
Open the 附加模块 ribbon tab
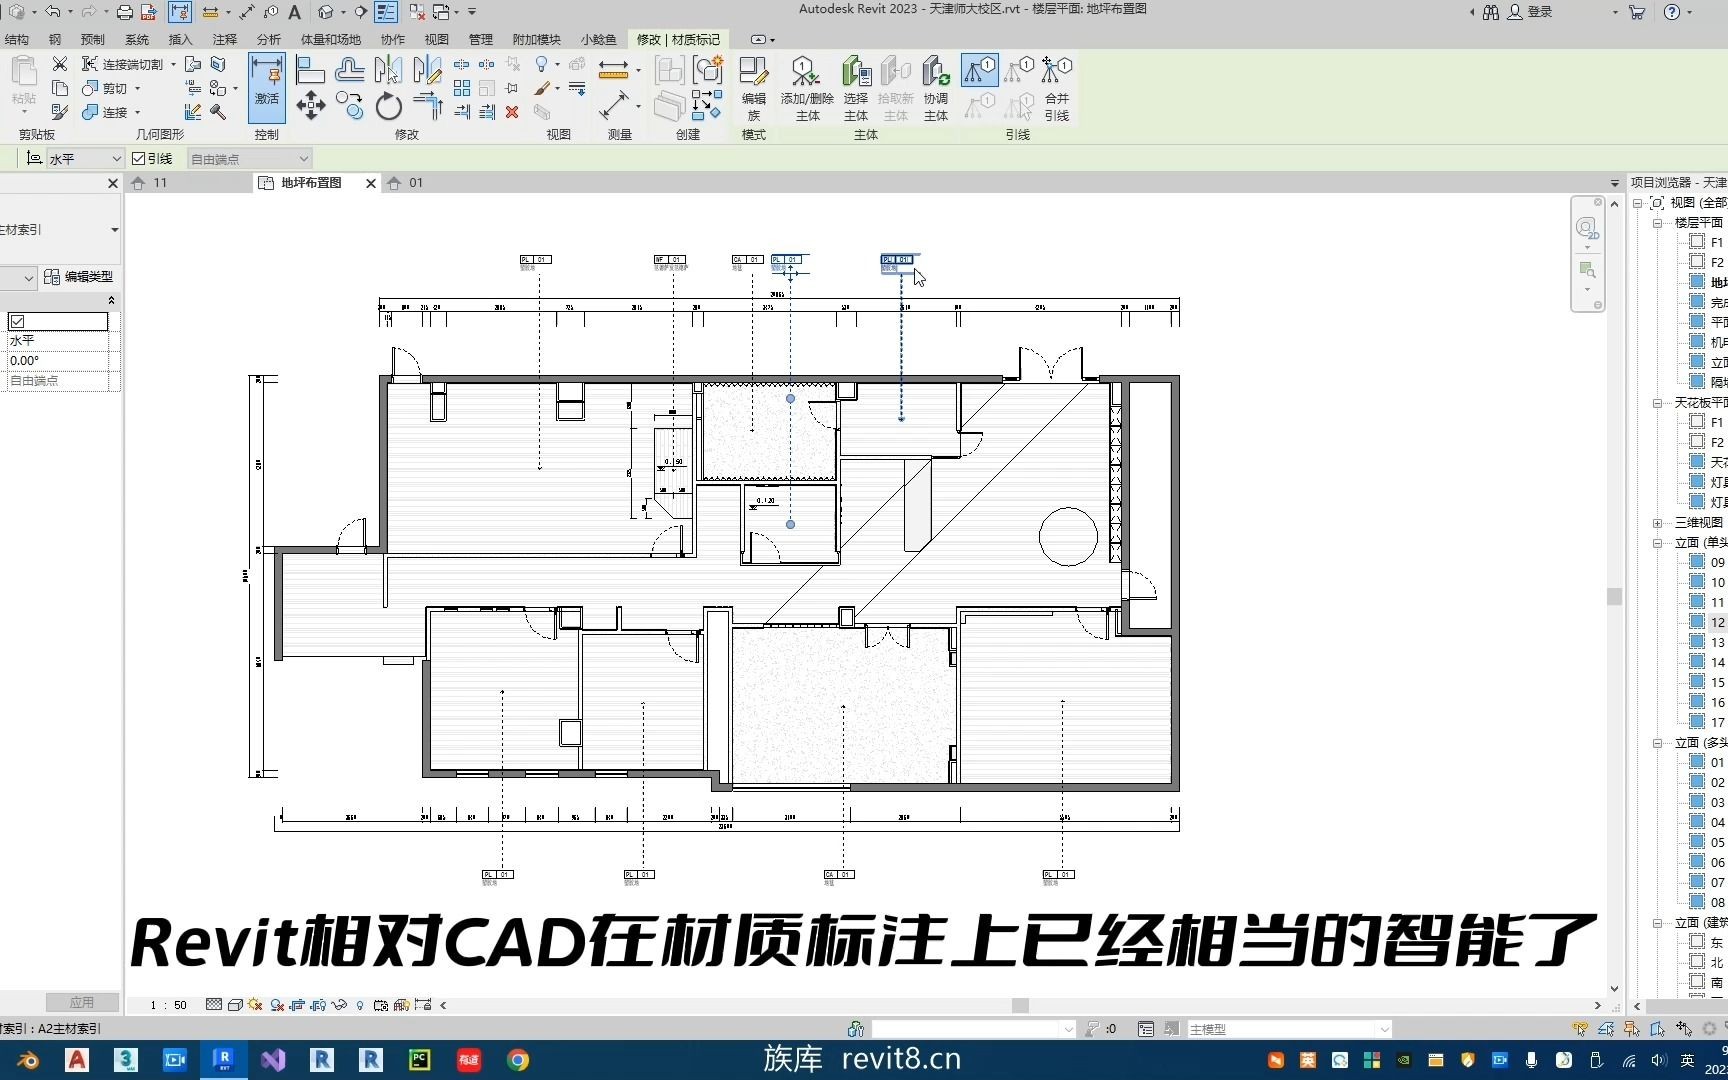pos(537,40)
